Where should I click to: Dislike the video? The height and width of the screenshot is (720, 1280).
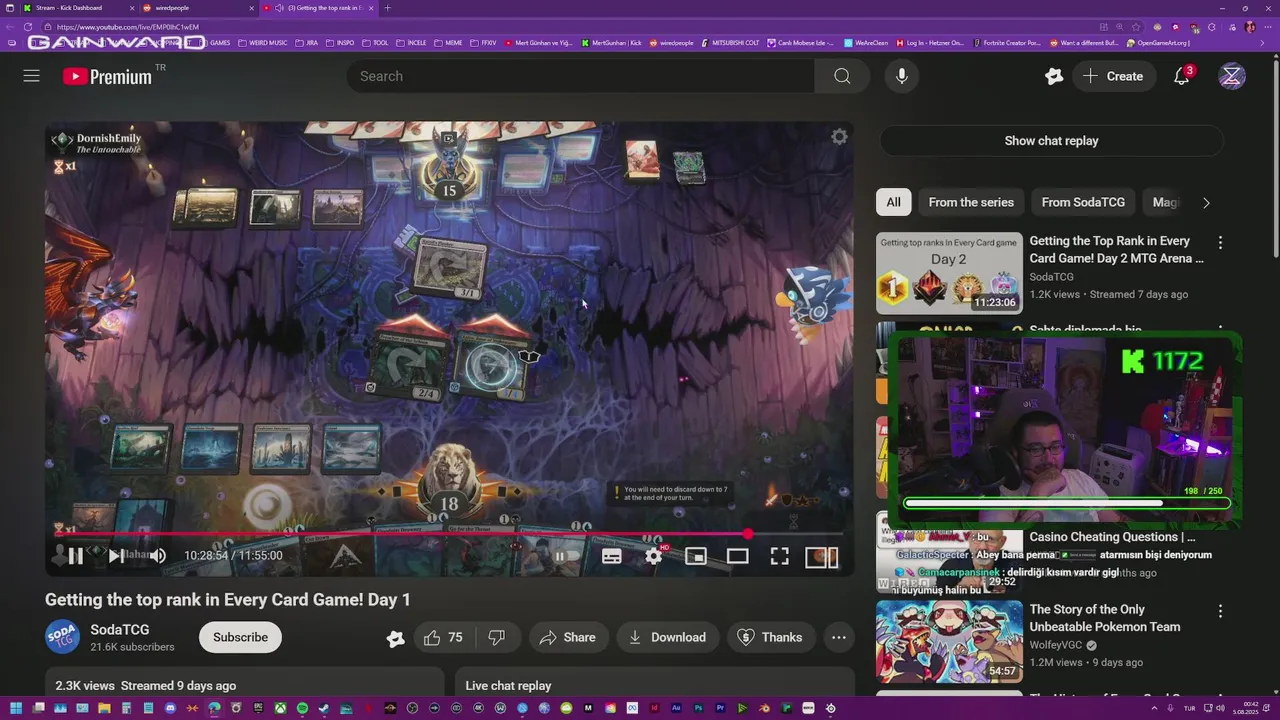496,637
